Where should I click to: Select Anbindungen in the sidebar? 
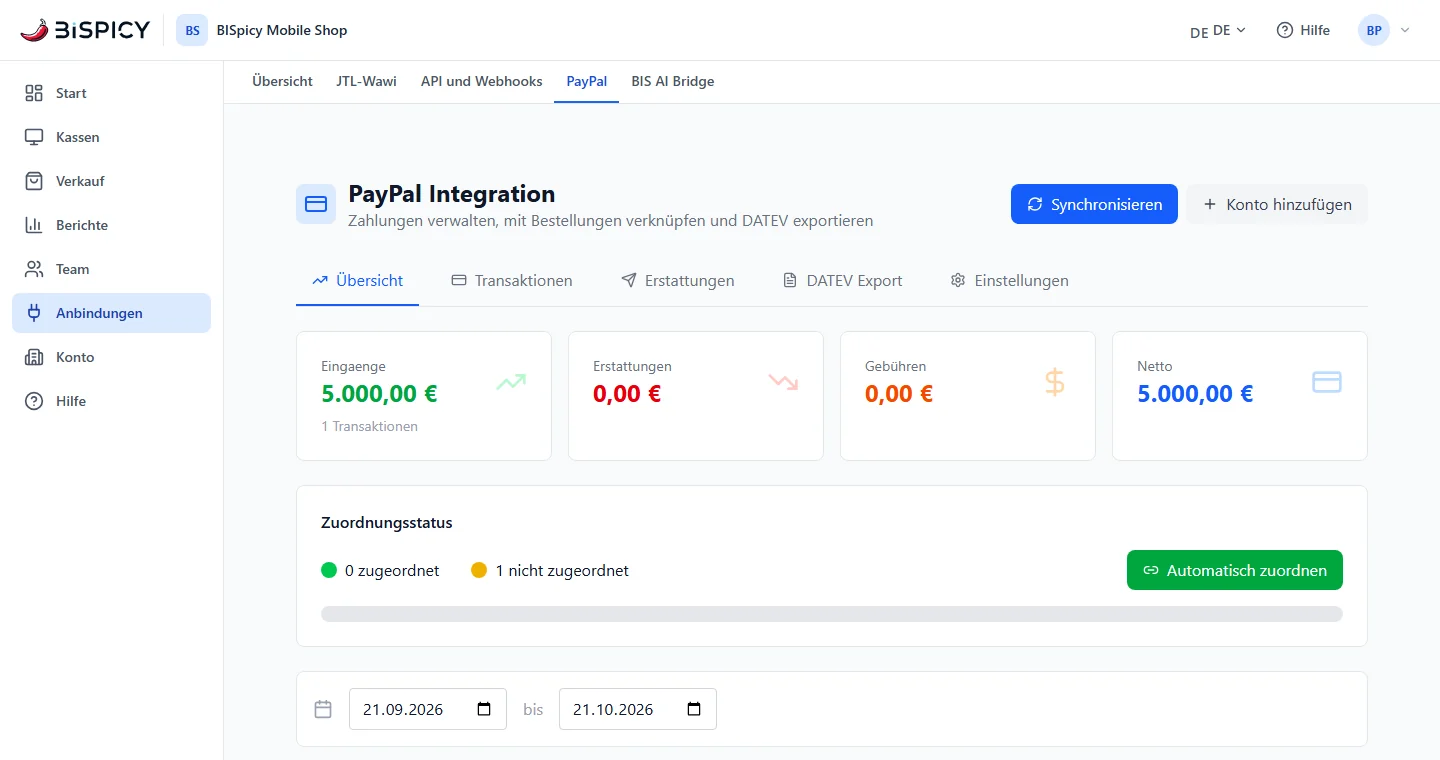pos(111,313)
